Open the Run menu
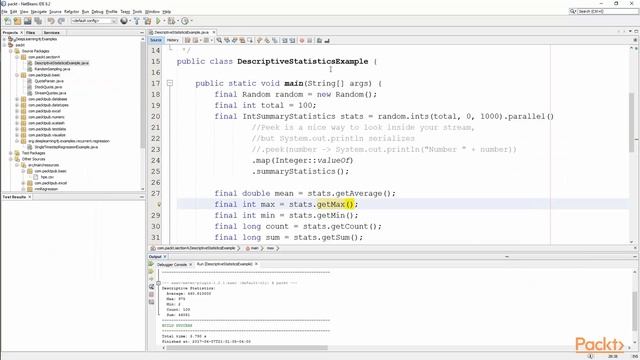Image resolution: width=640 pixels, height=360 pixels. (x=85, y=12)
